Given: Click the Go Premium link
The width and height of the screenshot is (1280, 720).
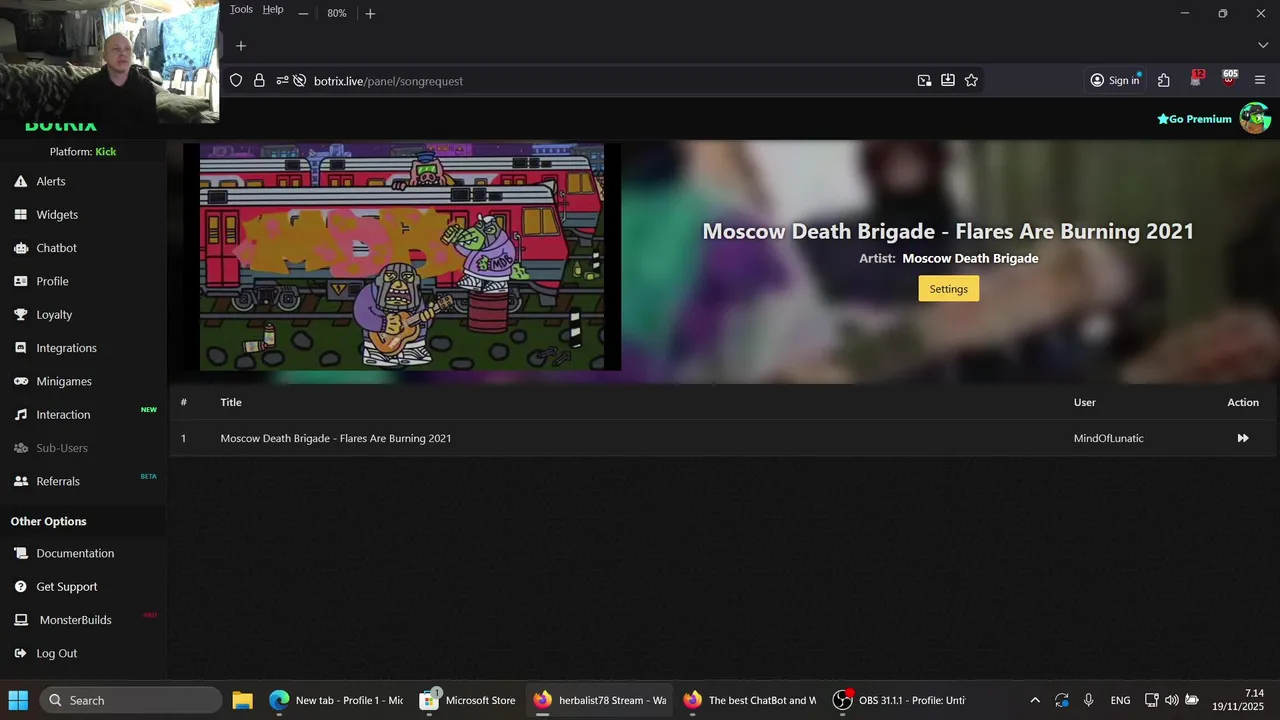Looking at the screenshot, I should click(x=1194, y=119).
